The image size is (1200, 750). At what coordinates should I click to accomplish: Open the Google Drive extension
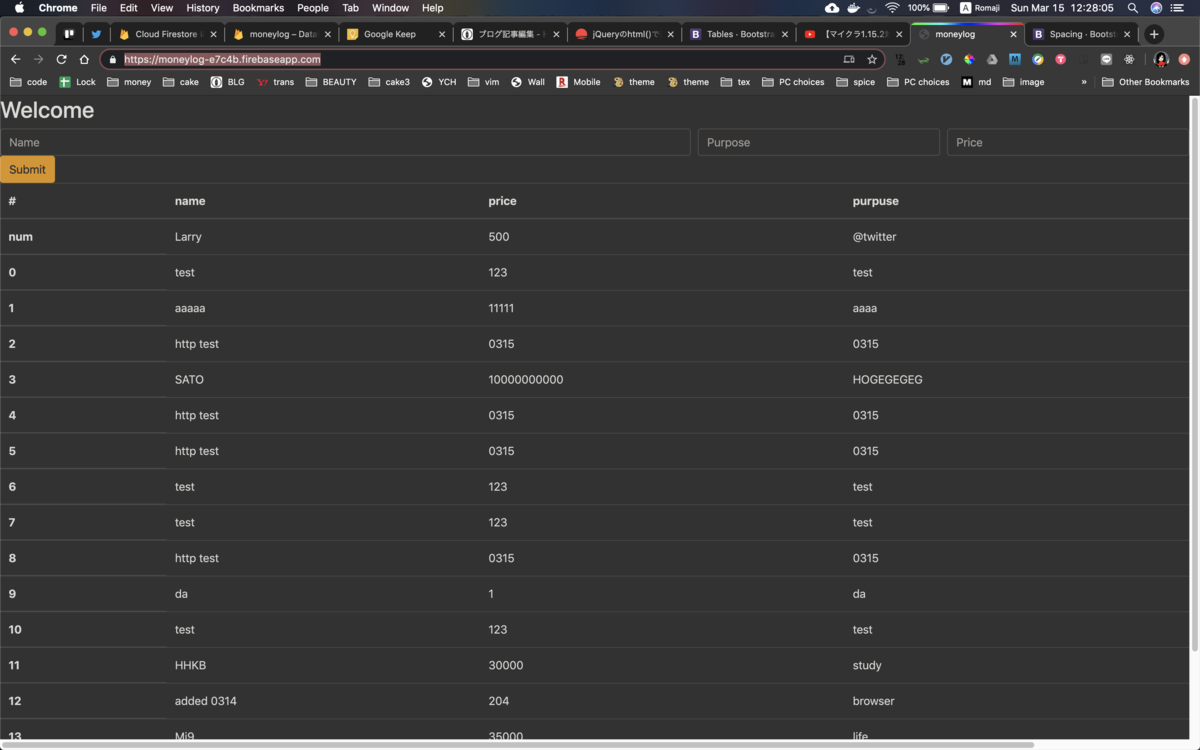pyautogui.click(x=992, y=59)
